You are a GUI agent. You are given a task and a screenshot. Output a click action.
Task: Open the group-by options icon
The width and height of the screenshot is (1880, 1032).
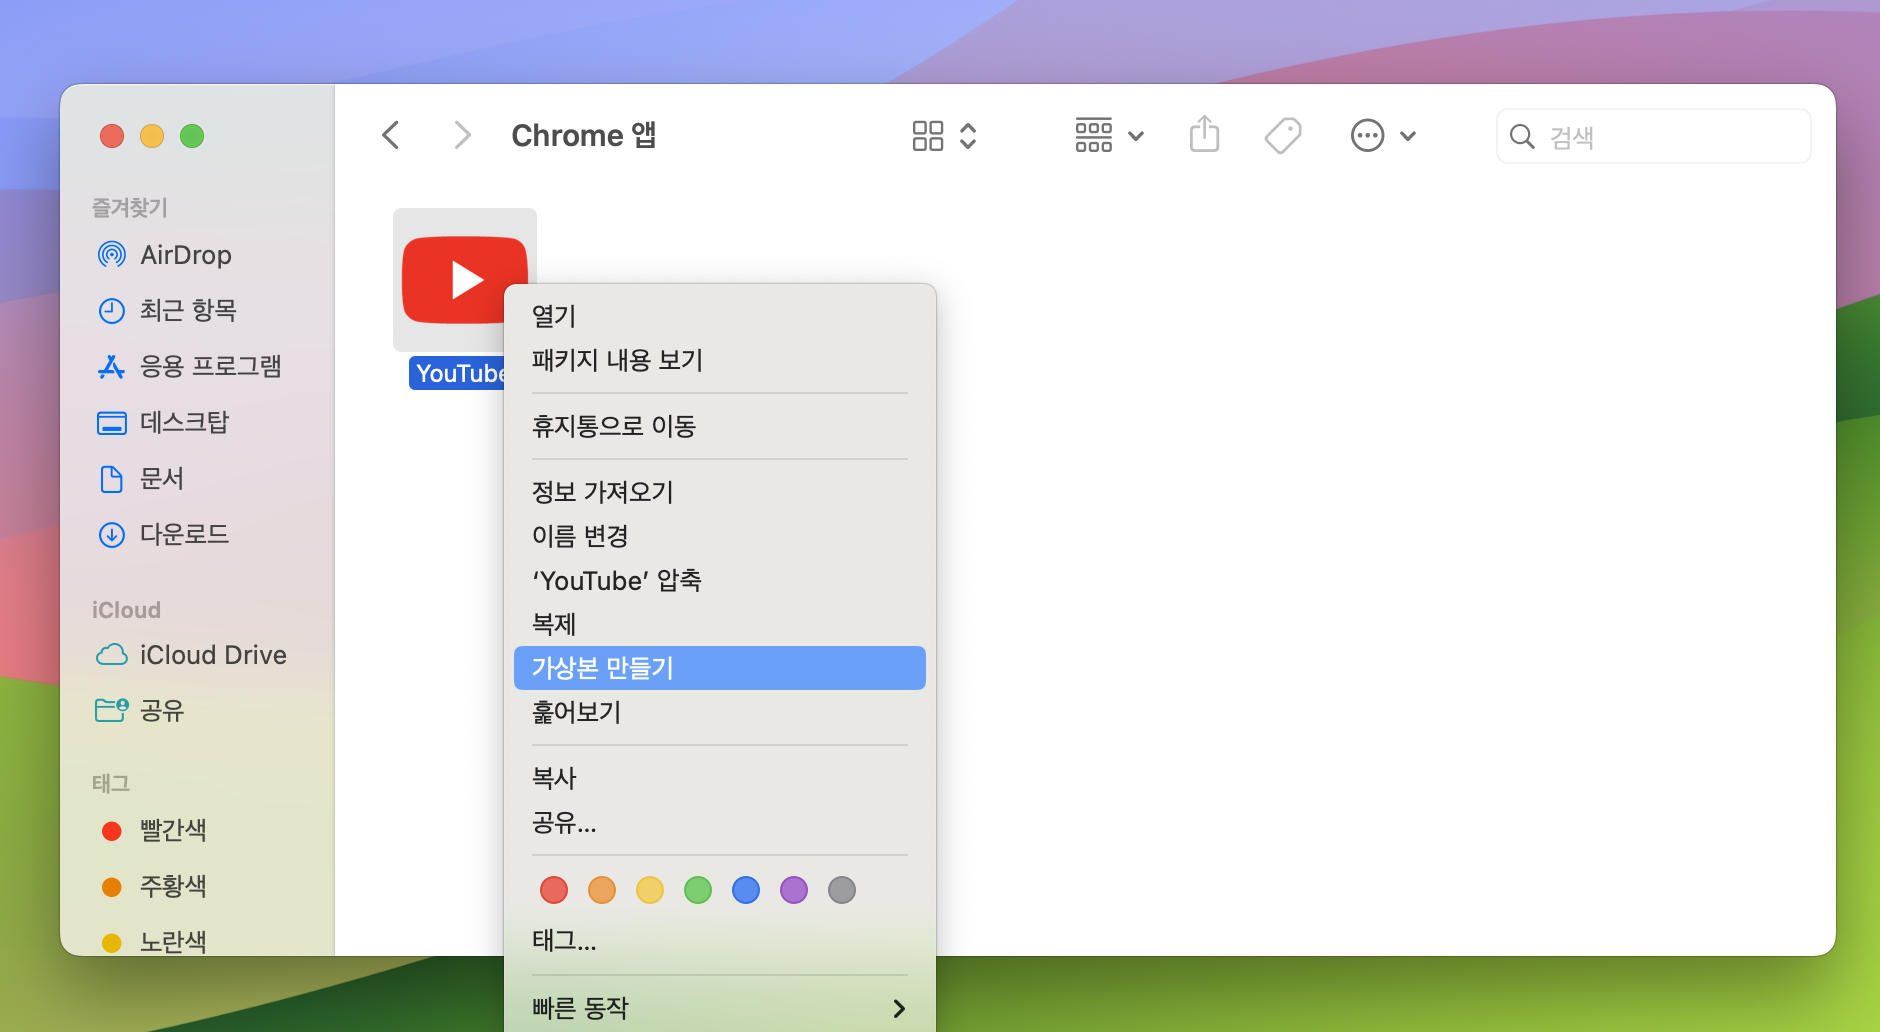click(1094, 135)
